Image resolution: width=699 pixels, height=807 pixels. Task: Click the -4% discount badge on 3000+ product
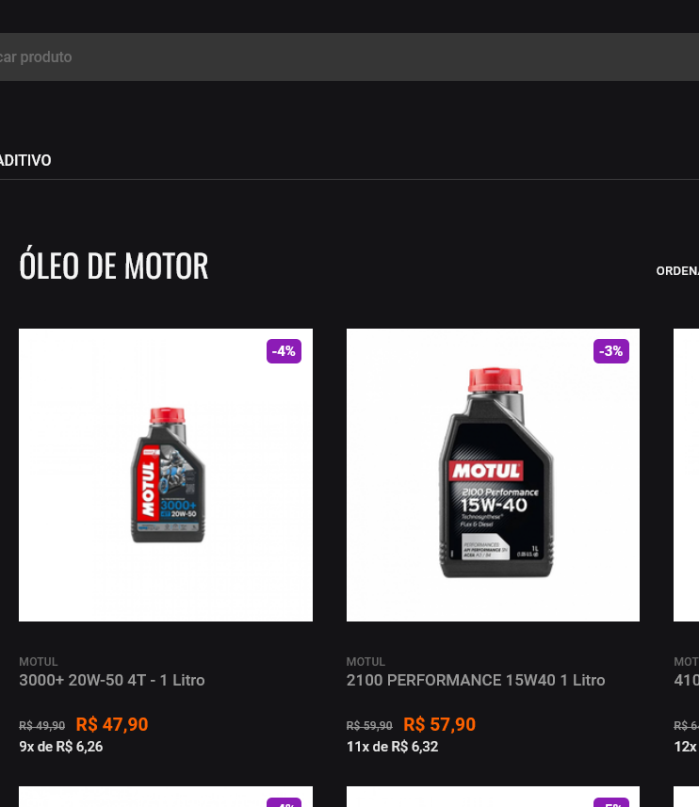tap(284, 351)
